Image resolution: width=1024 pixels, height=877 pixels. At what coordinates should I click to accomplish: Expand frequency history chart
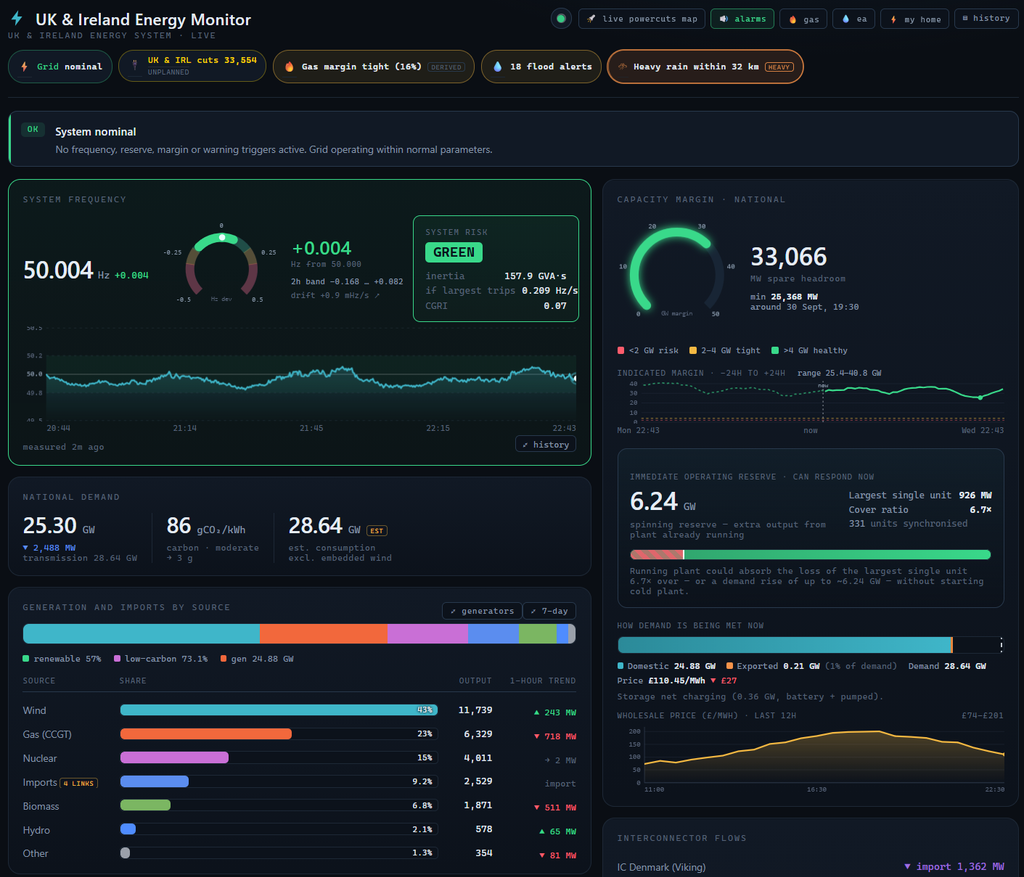pyautogui.click(x=545, y=445)
